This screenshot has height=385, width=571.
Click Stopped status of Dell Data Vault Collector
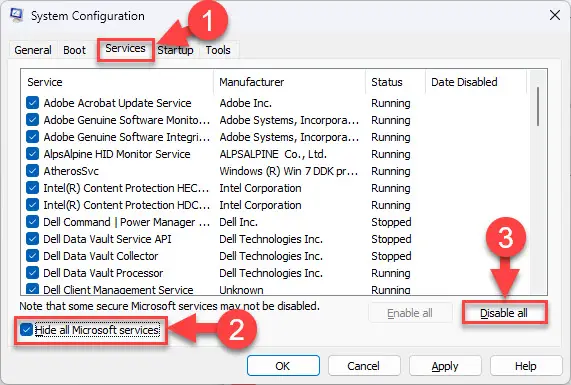click(391, 256)
